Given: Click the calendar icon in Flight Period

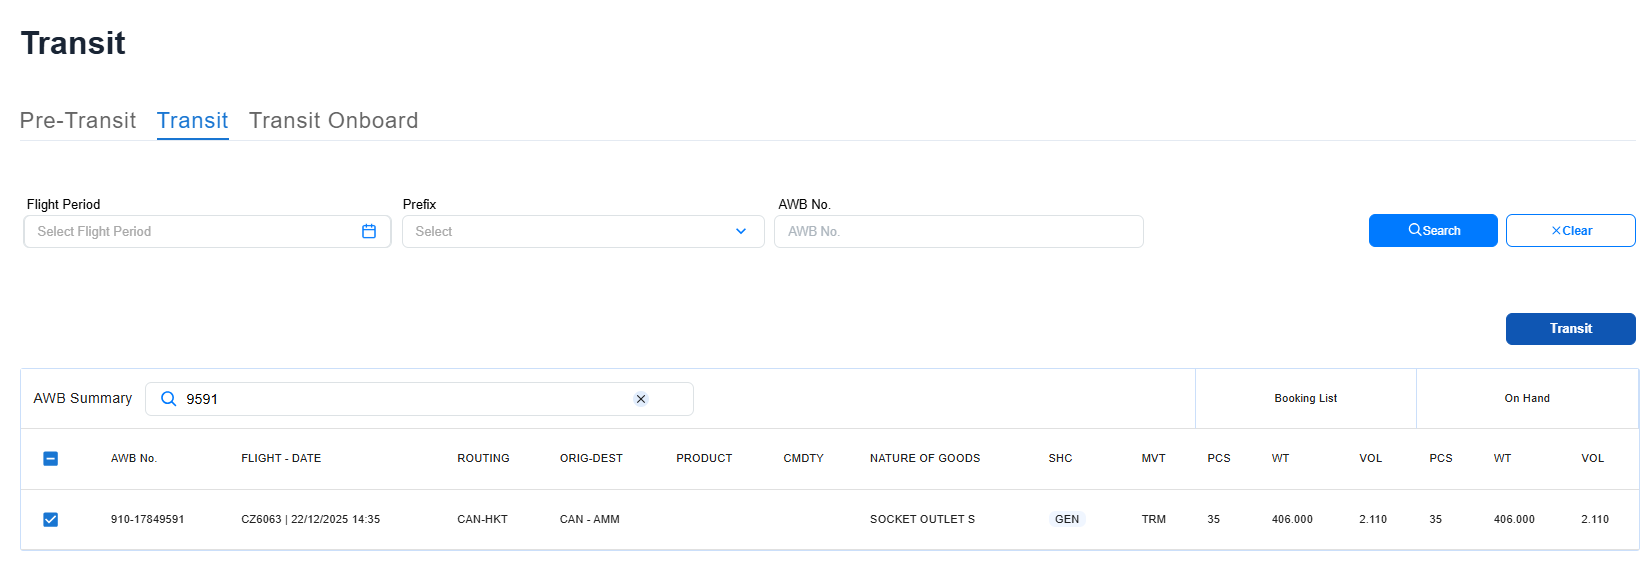Looking at the screenshot, I should click(x=369, y=231).
